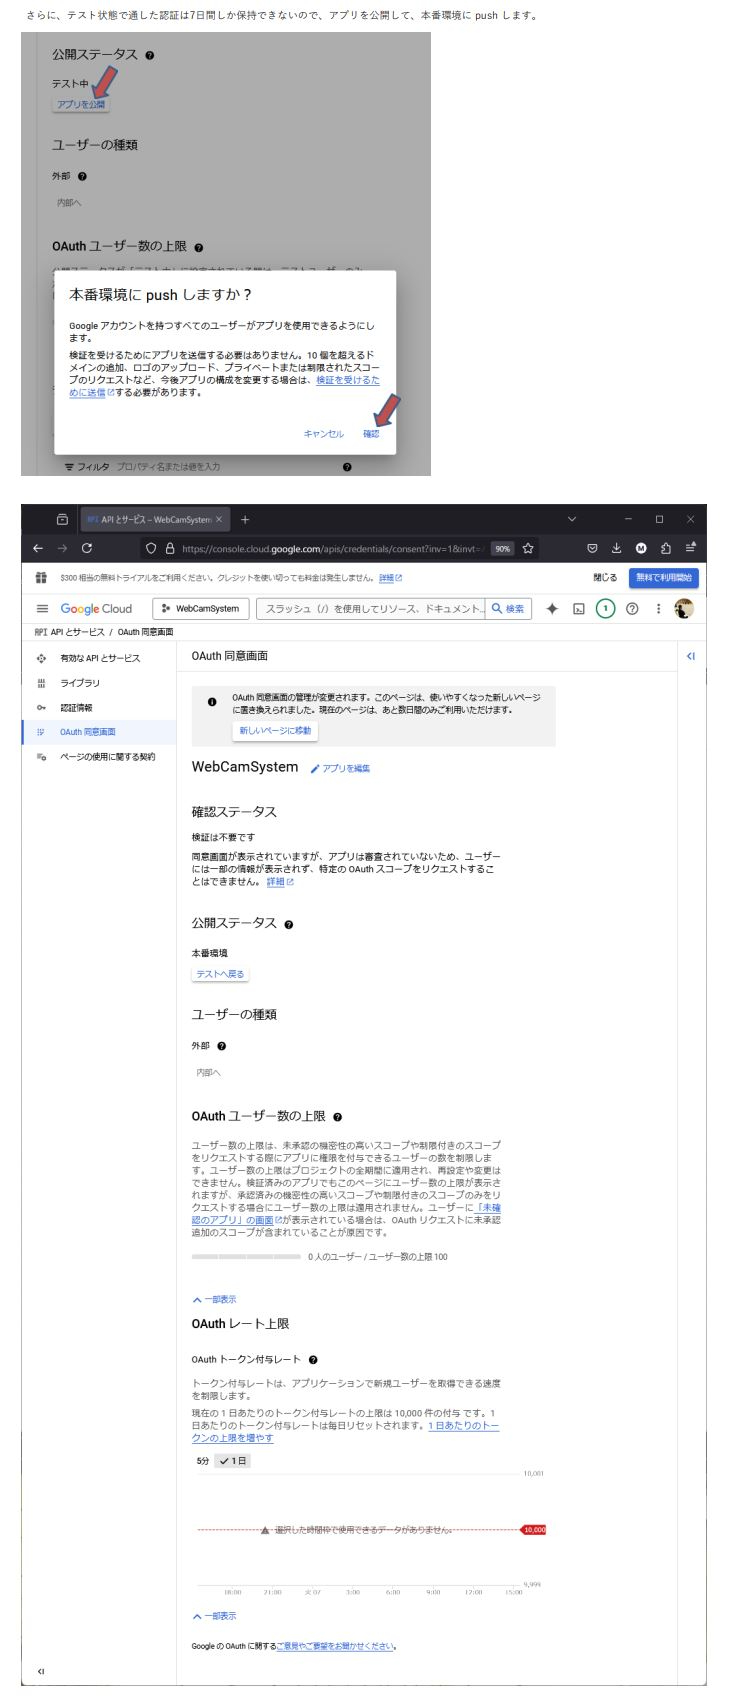Open the Google Cloud navigation hamburger menu
Screen dimensions: 732x1700
coord(42,609)
